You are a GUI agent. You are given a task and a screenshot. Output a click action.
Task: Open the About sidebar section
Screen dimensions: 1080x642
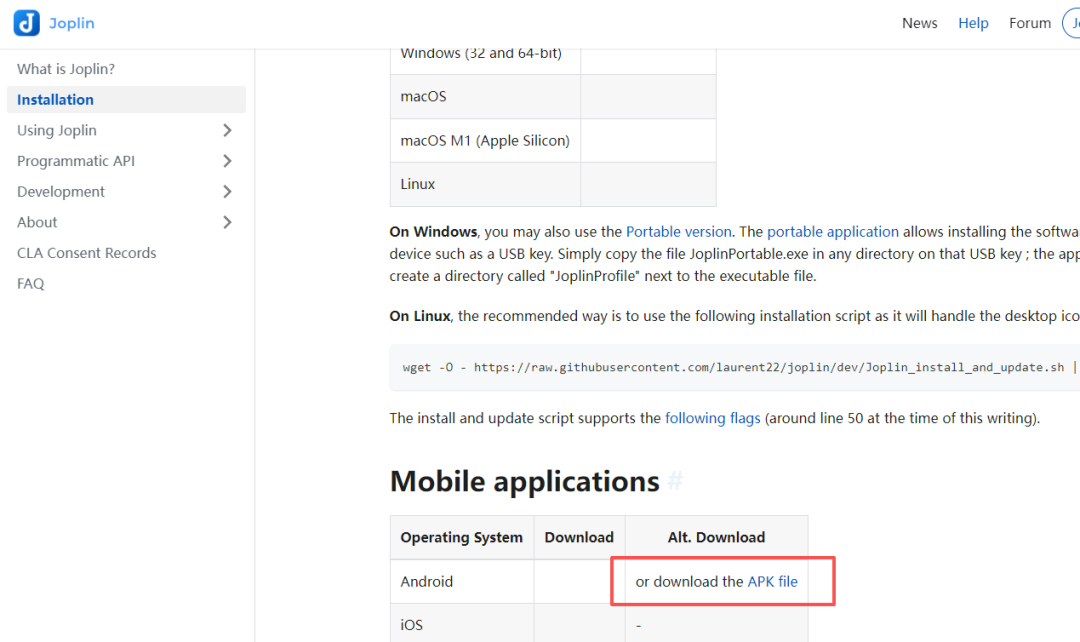[37, 222]
